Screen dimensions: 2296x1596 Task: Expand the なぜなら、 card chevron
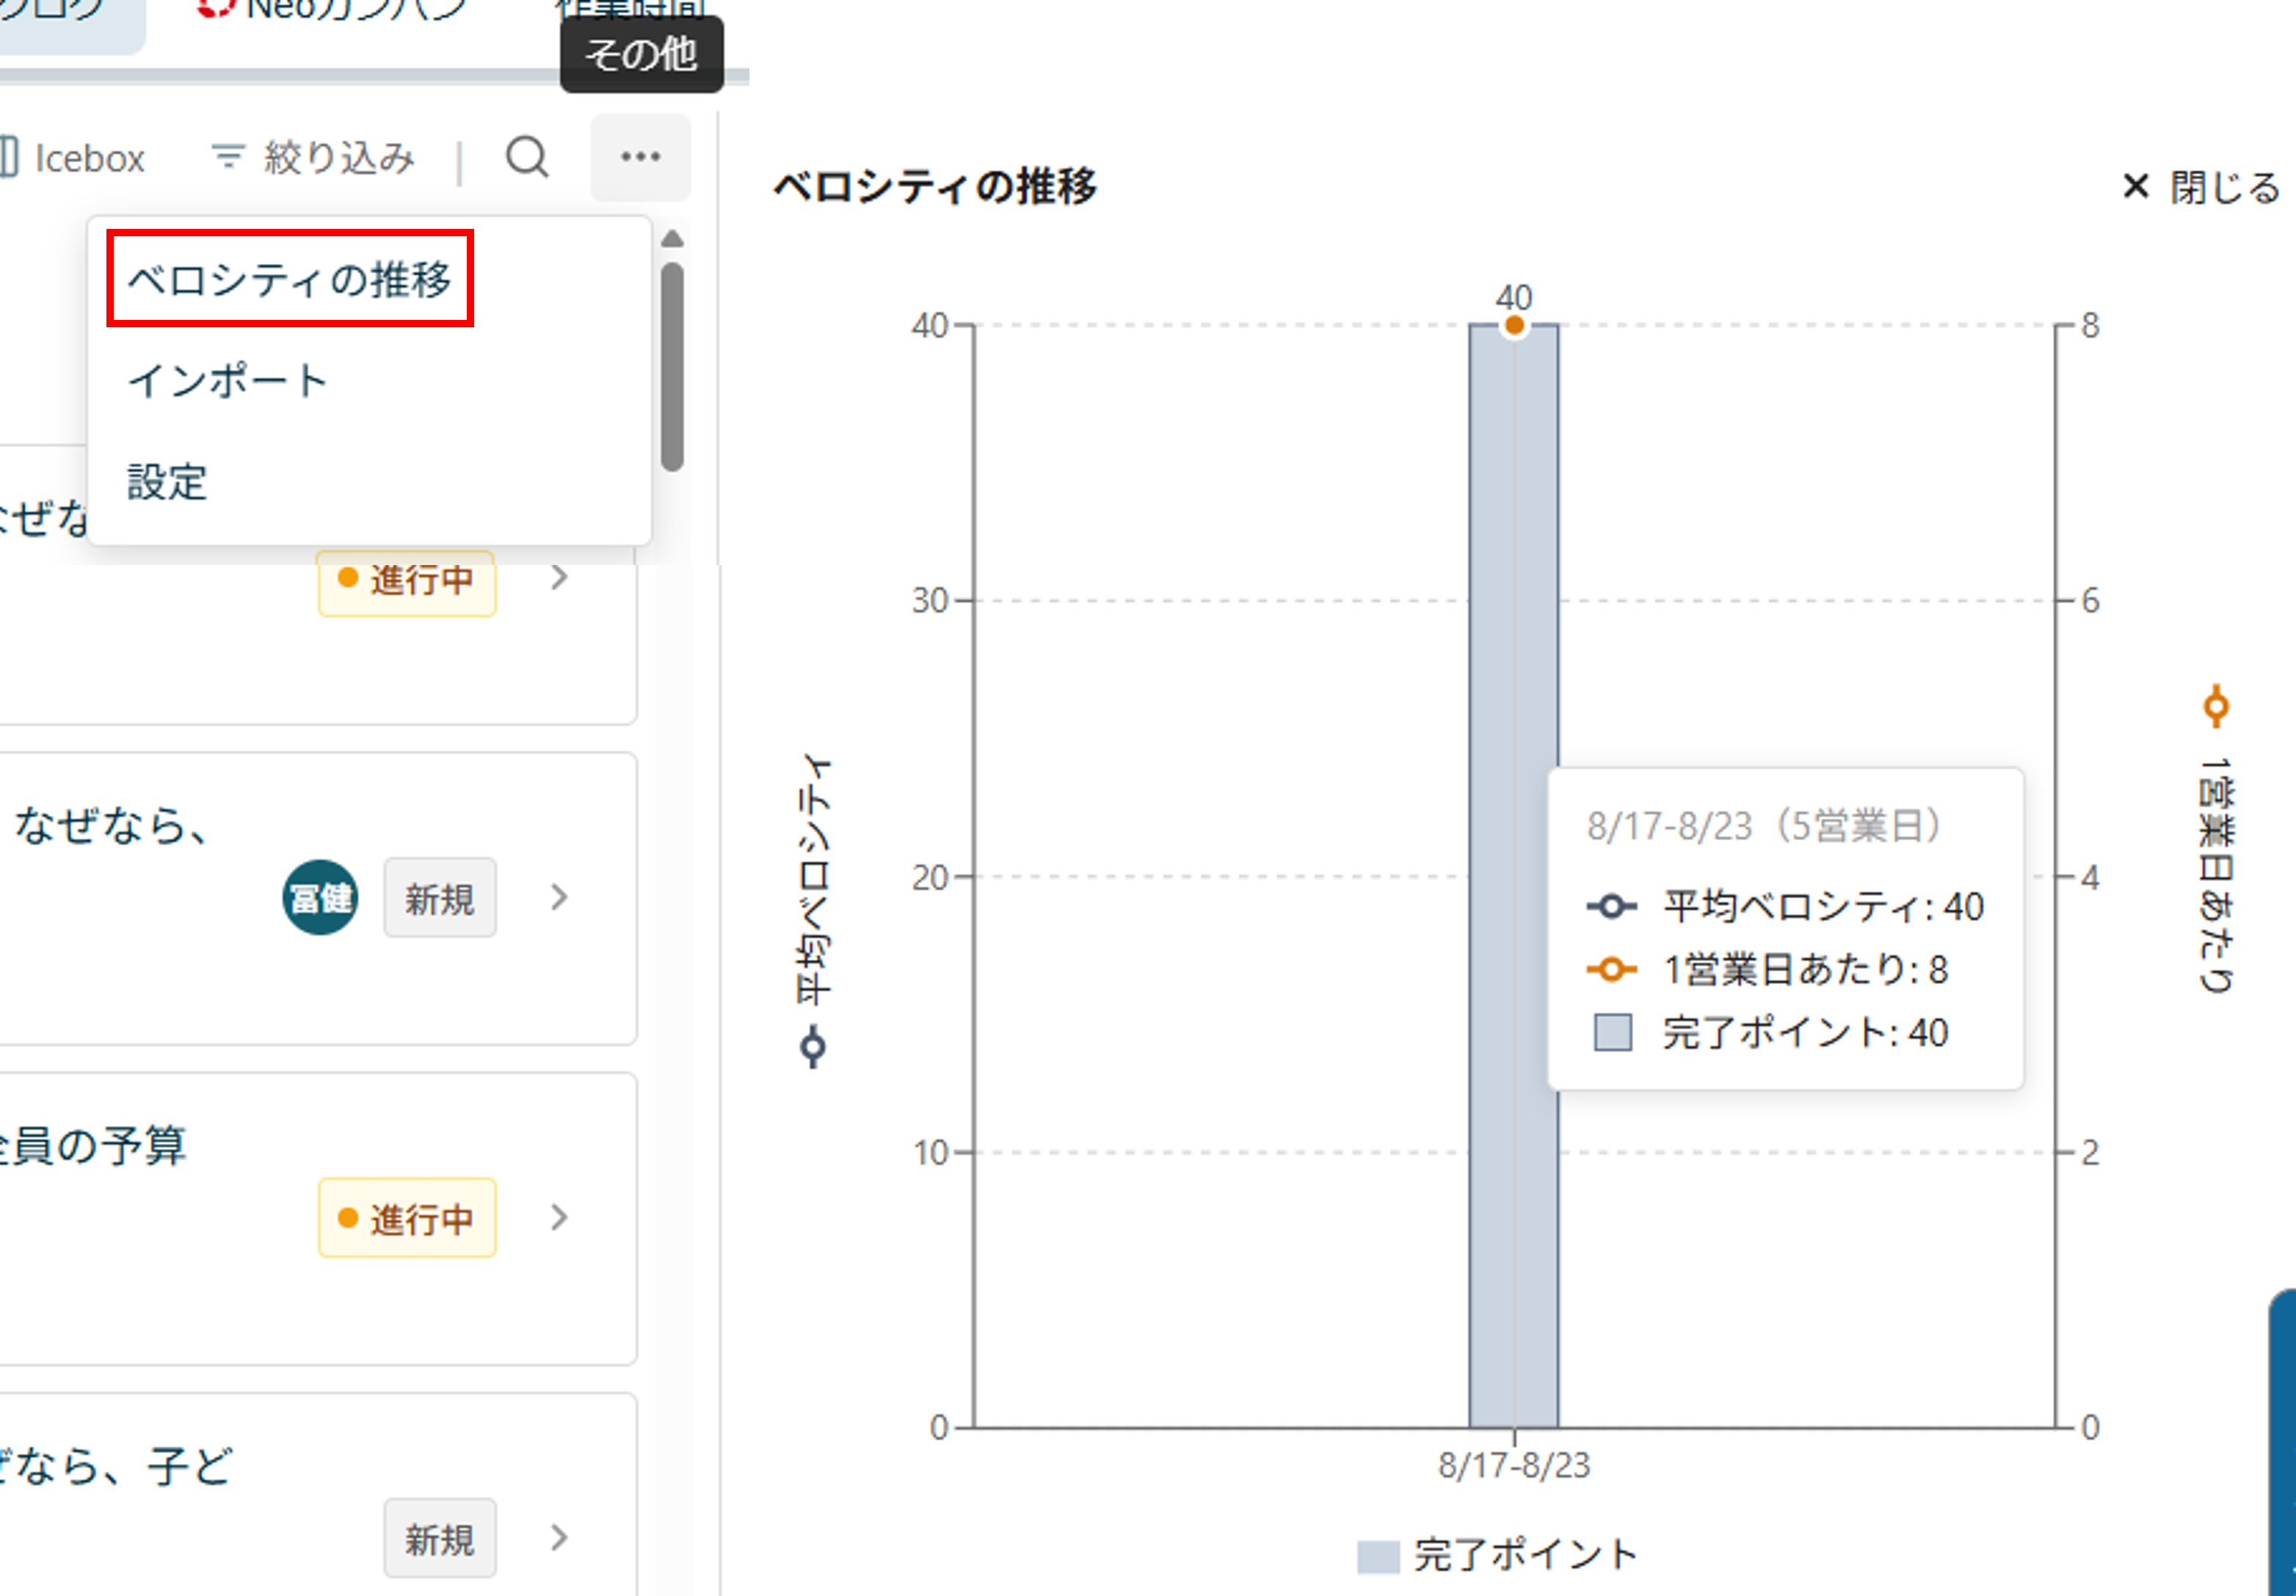coord(559,897)
